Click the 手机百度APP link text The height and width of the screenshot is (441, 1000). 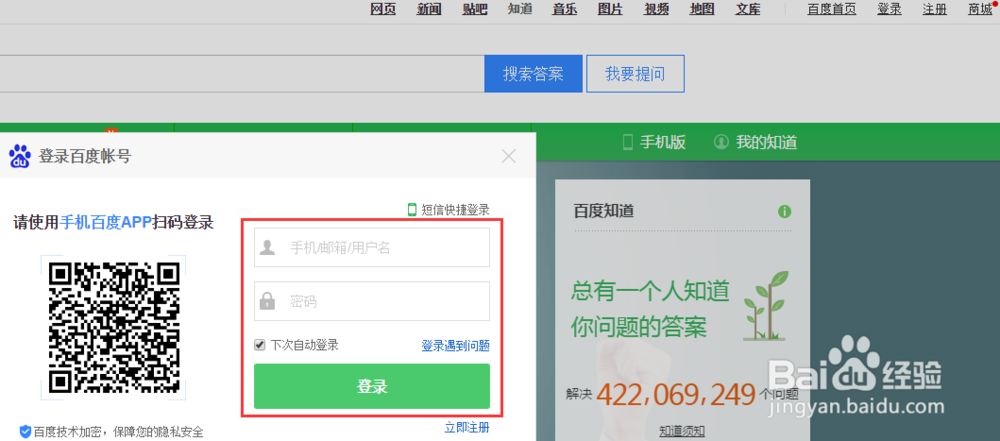tap(106, 223)
